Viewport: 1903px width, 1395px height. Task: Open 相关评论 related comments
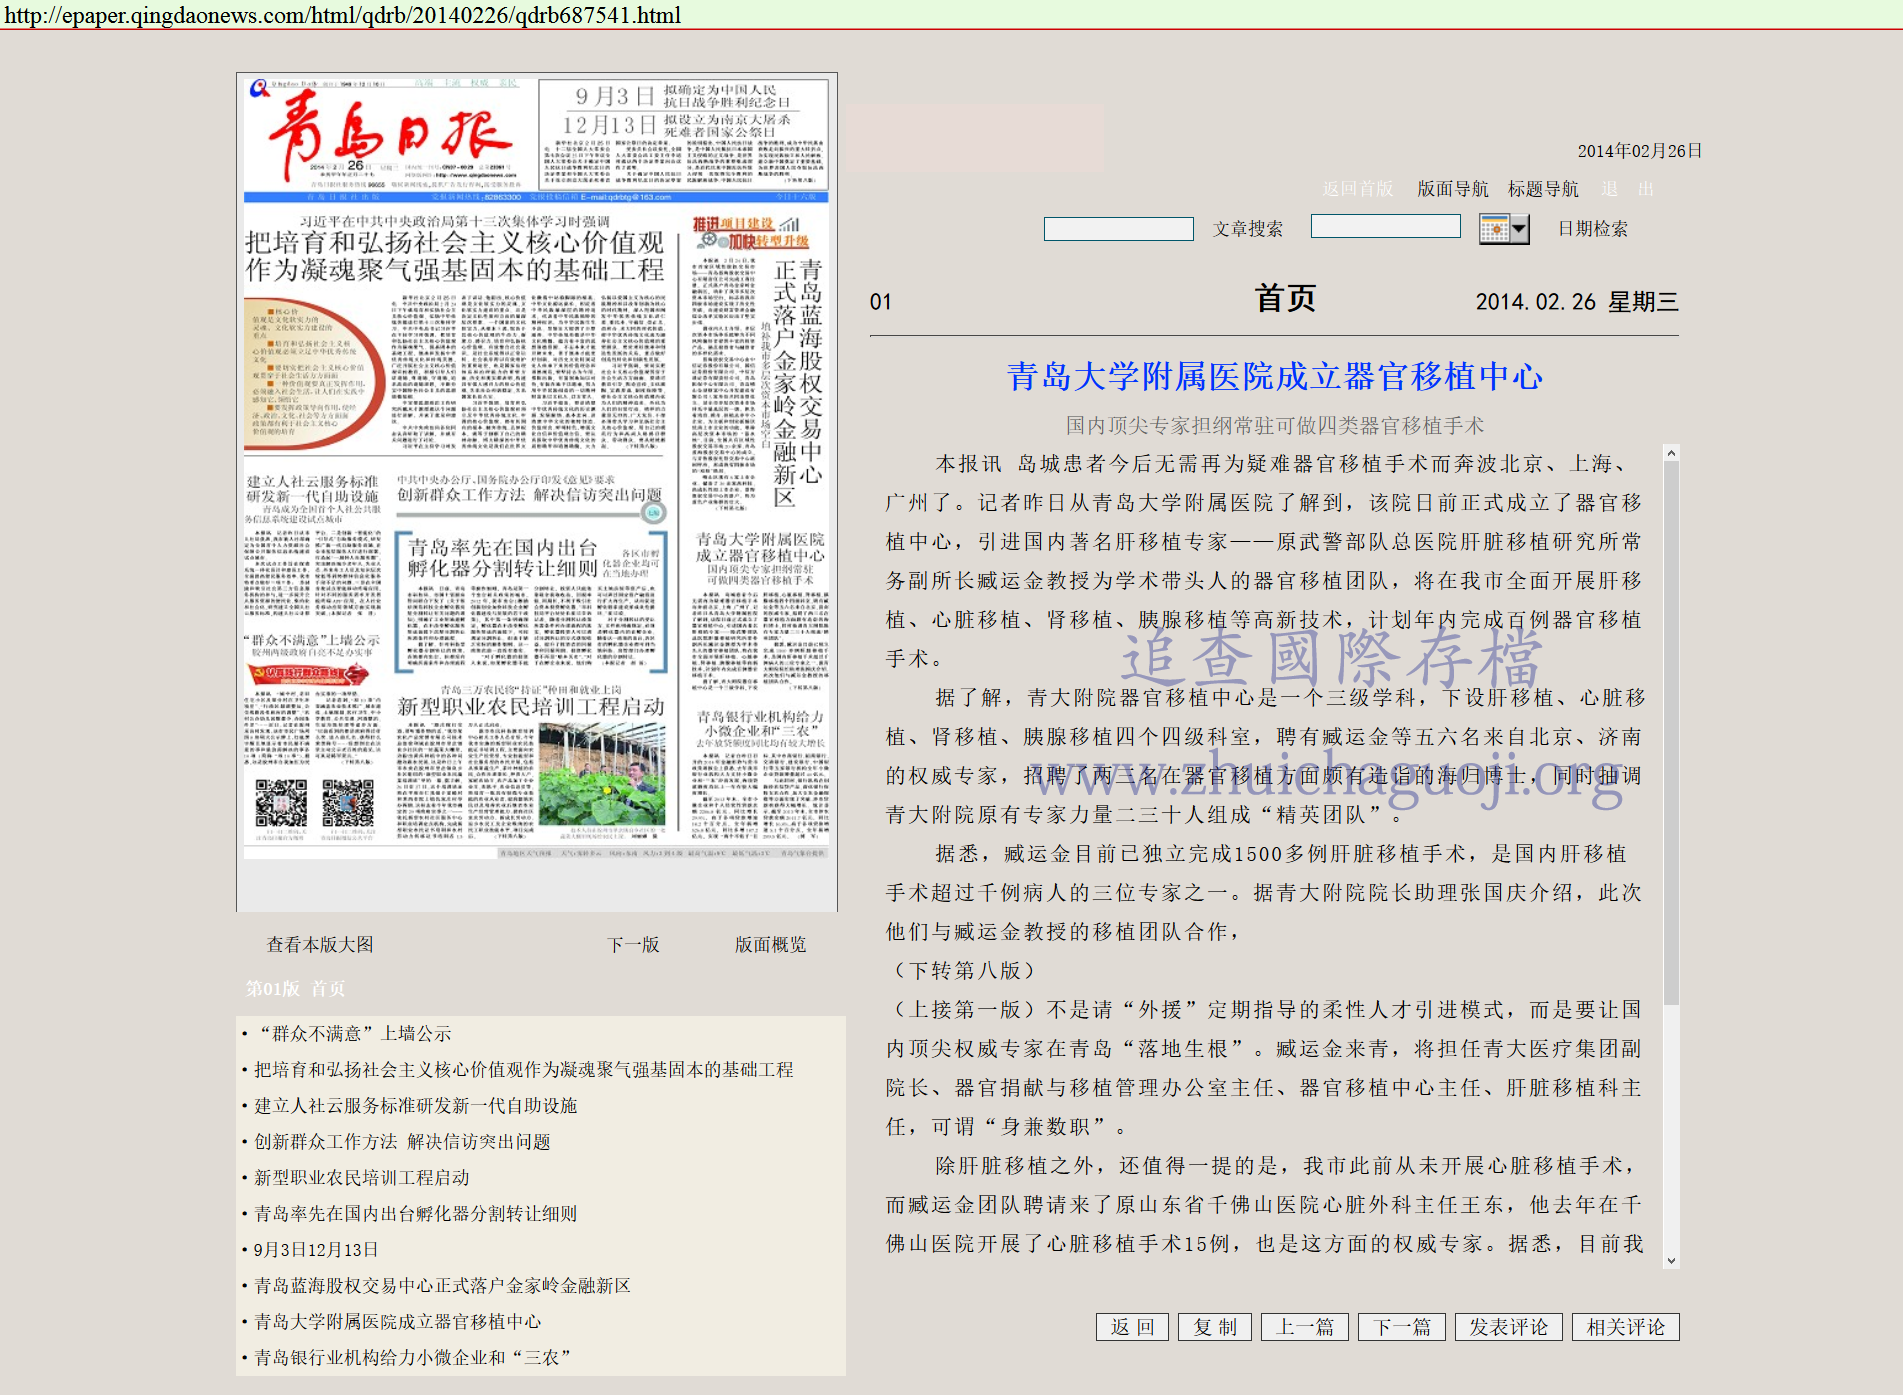coord(1625,1327)
